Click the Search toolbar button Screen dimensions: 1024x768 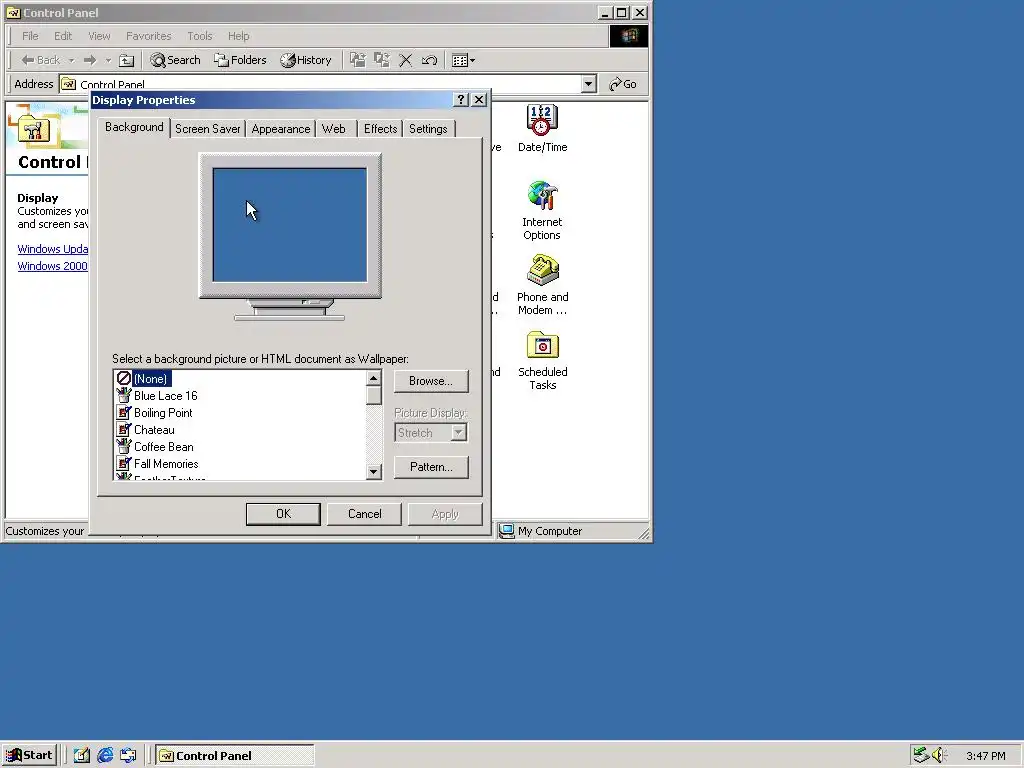coord(175,60)
